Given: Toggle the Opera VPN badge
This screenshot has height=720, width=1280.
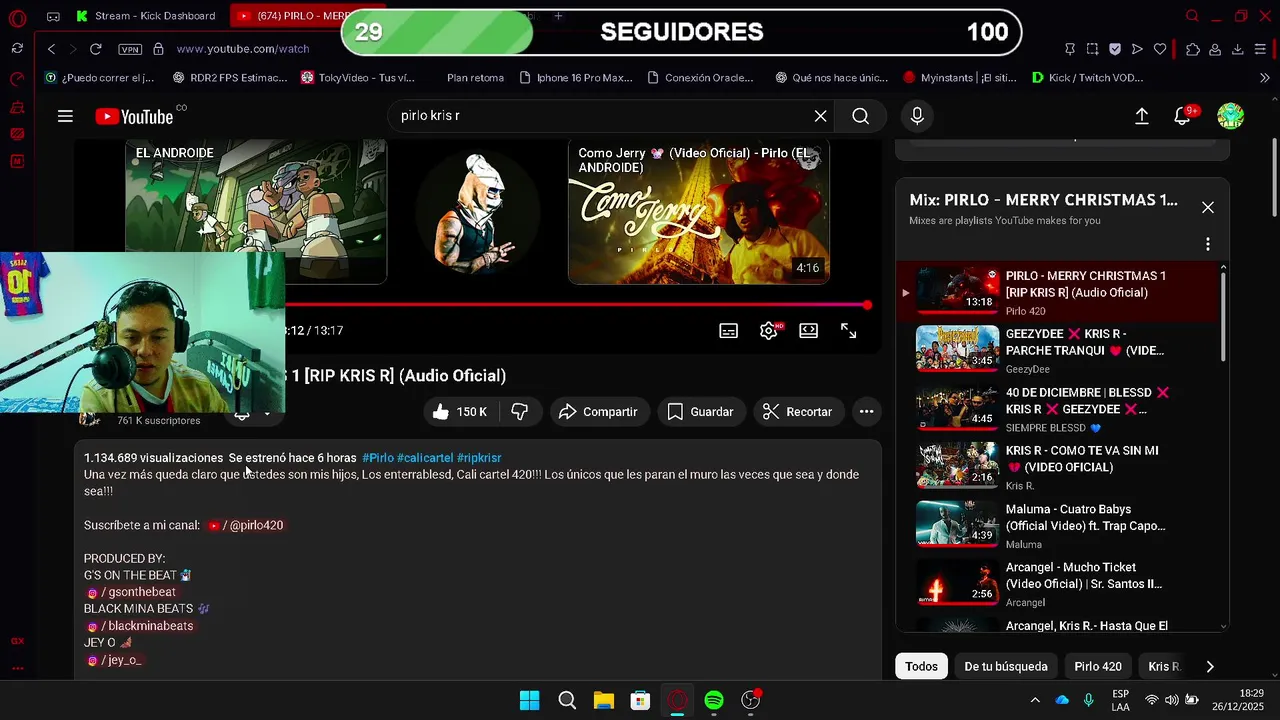Looking at the screenshot, I should point(130,49).
